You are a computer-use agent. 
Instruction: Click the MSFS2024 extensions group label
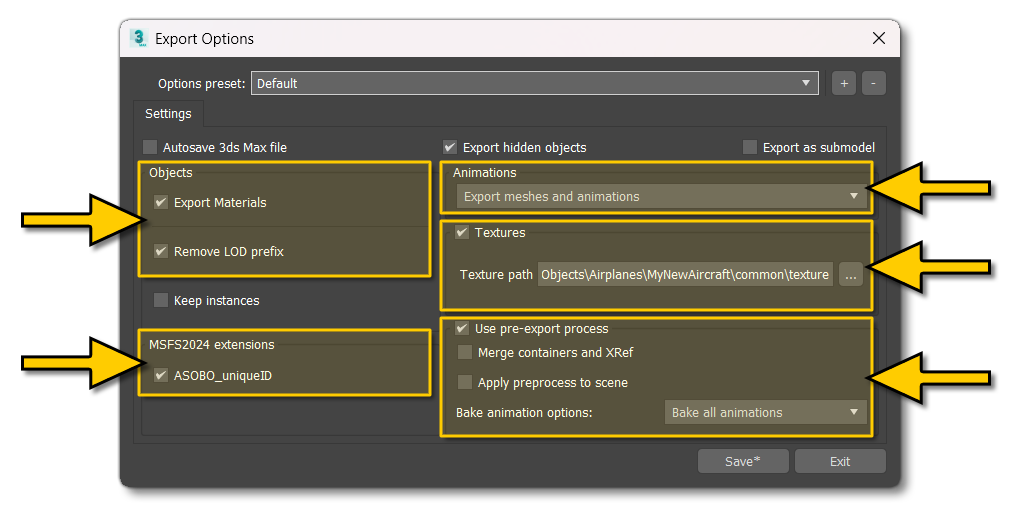point(211,344)
